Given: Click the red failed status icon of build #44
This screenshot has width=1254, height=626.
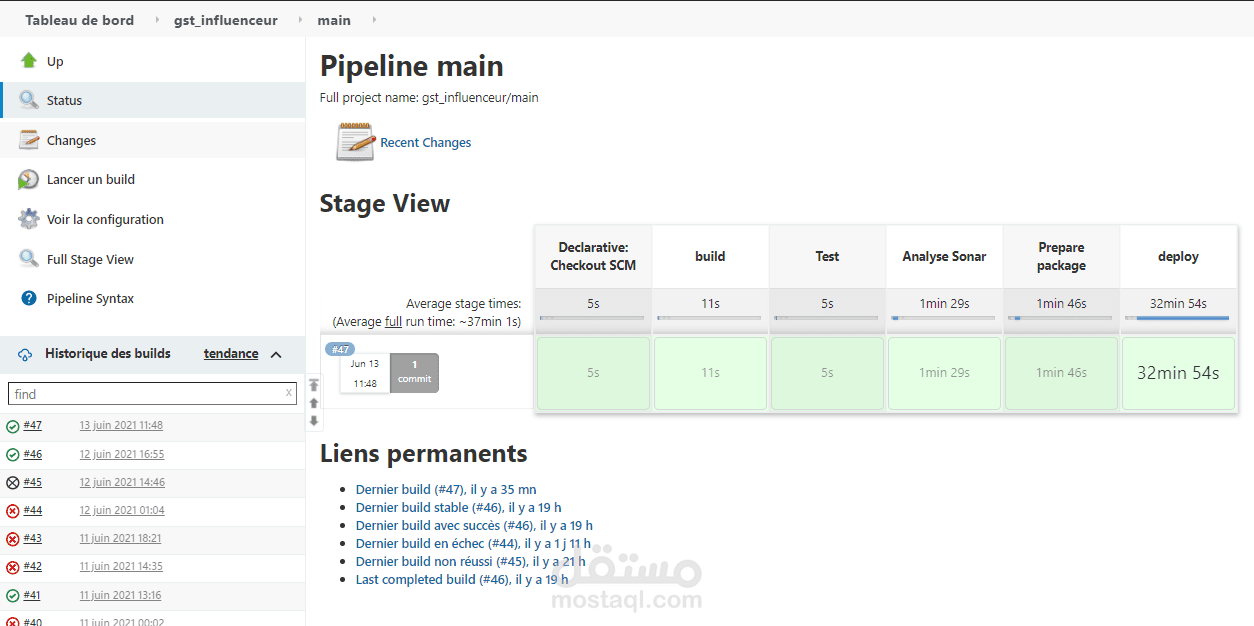Looking at the screenshot, I should (x=13, y=511).
